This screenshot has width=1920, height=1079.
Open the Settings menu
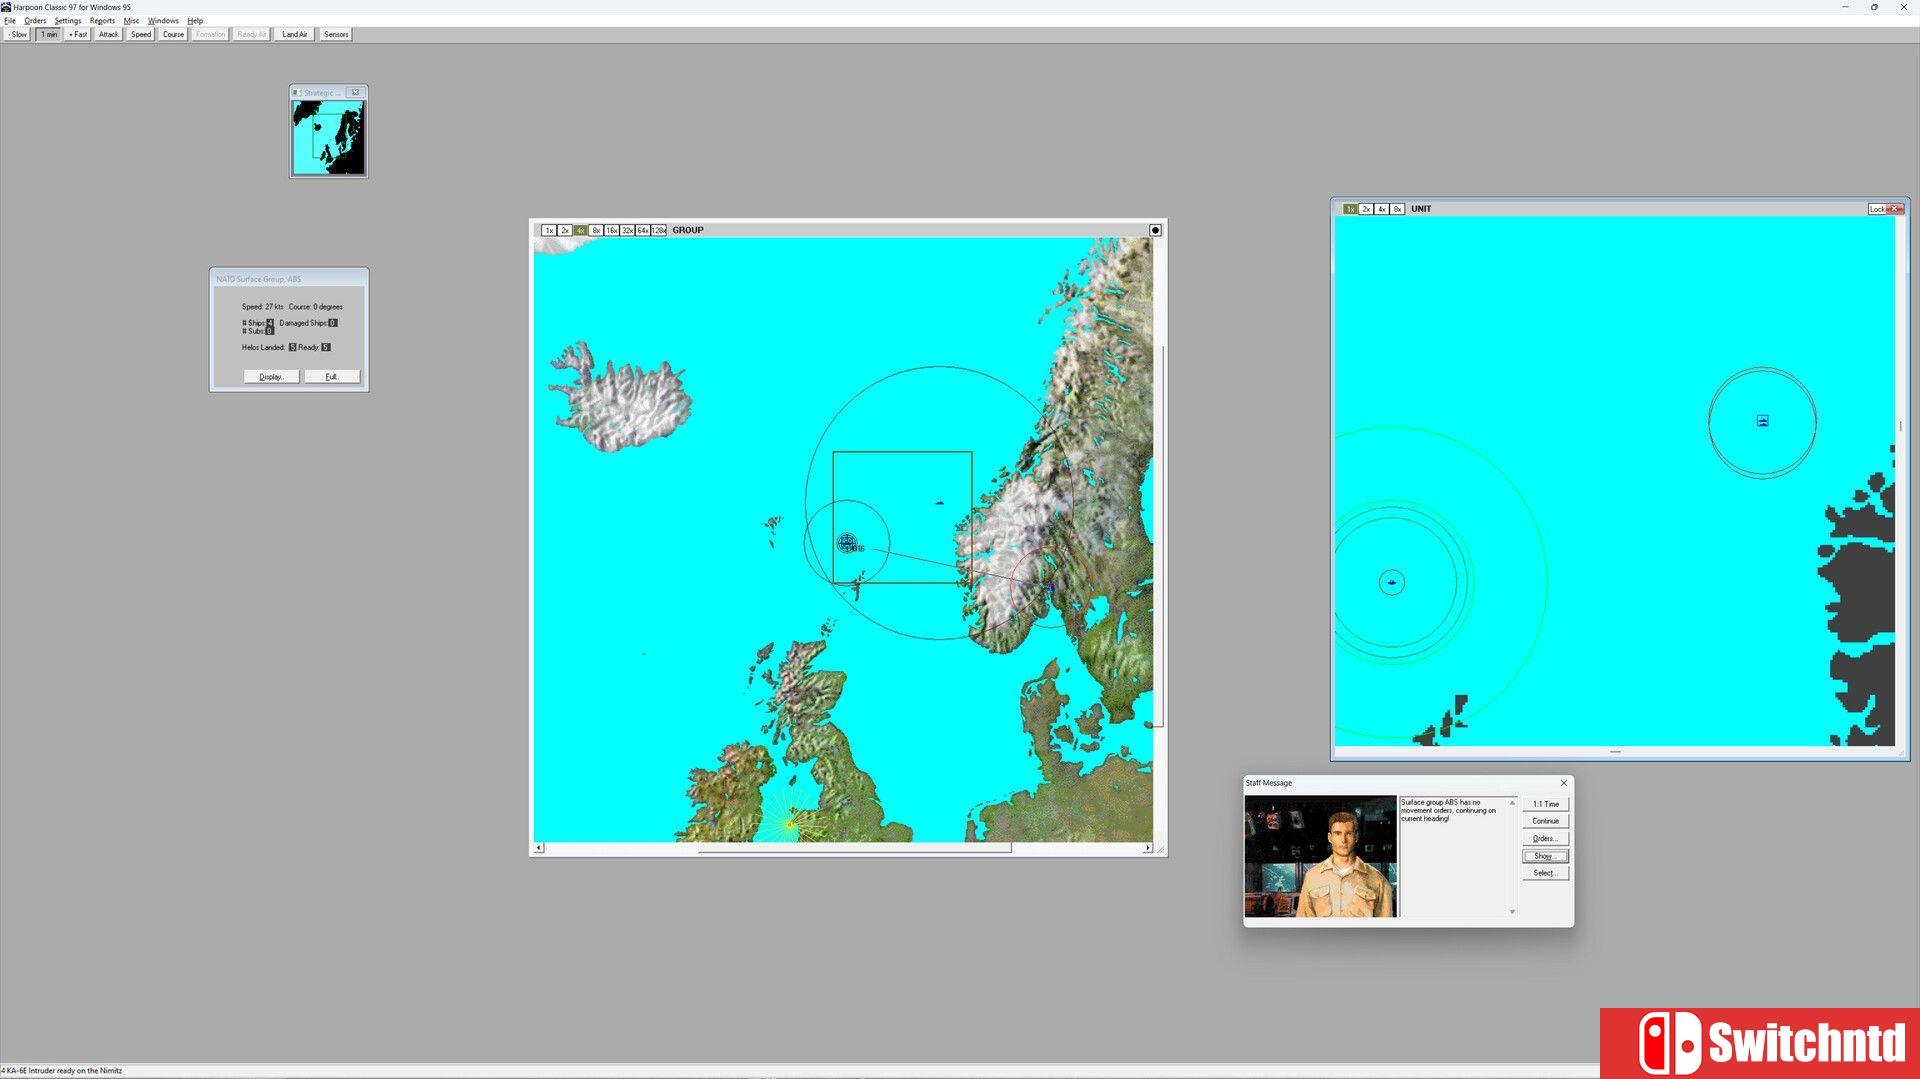68,20
